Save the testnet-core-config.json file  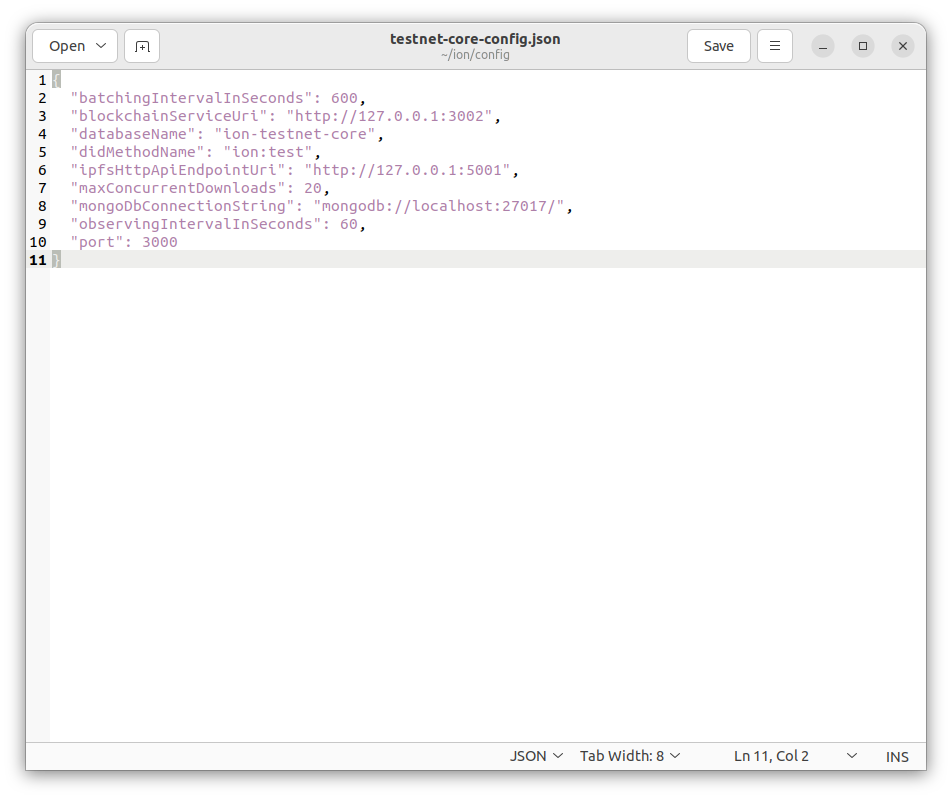tap(718, 46)
